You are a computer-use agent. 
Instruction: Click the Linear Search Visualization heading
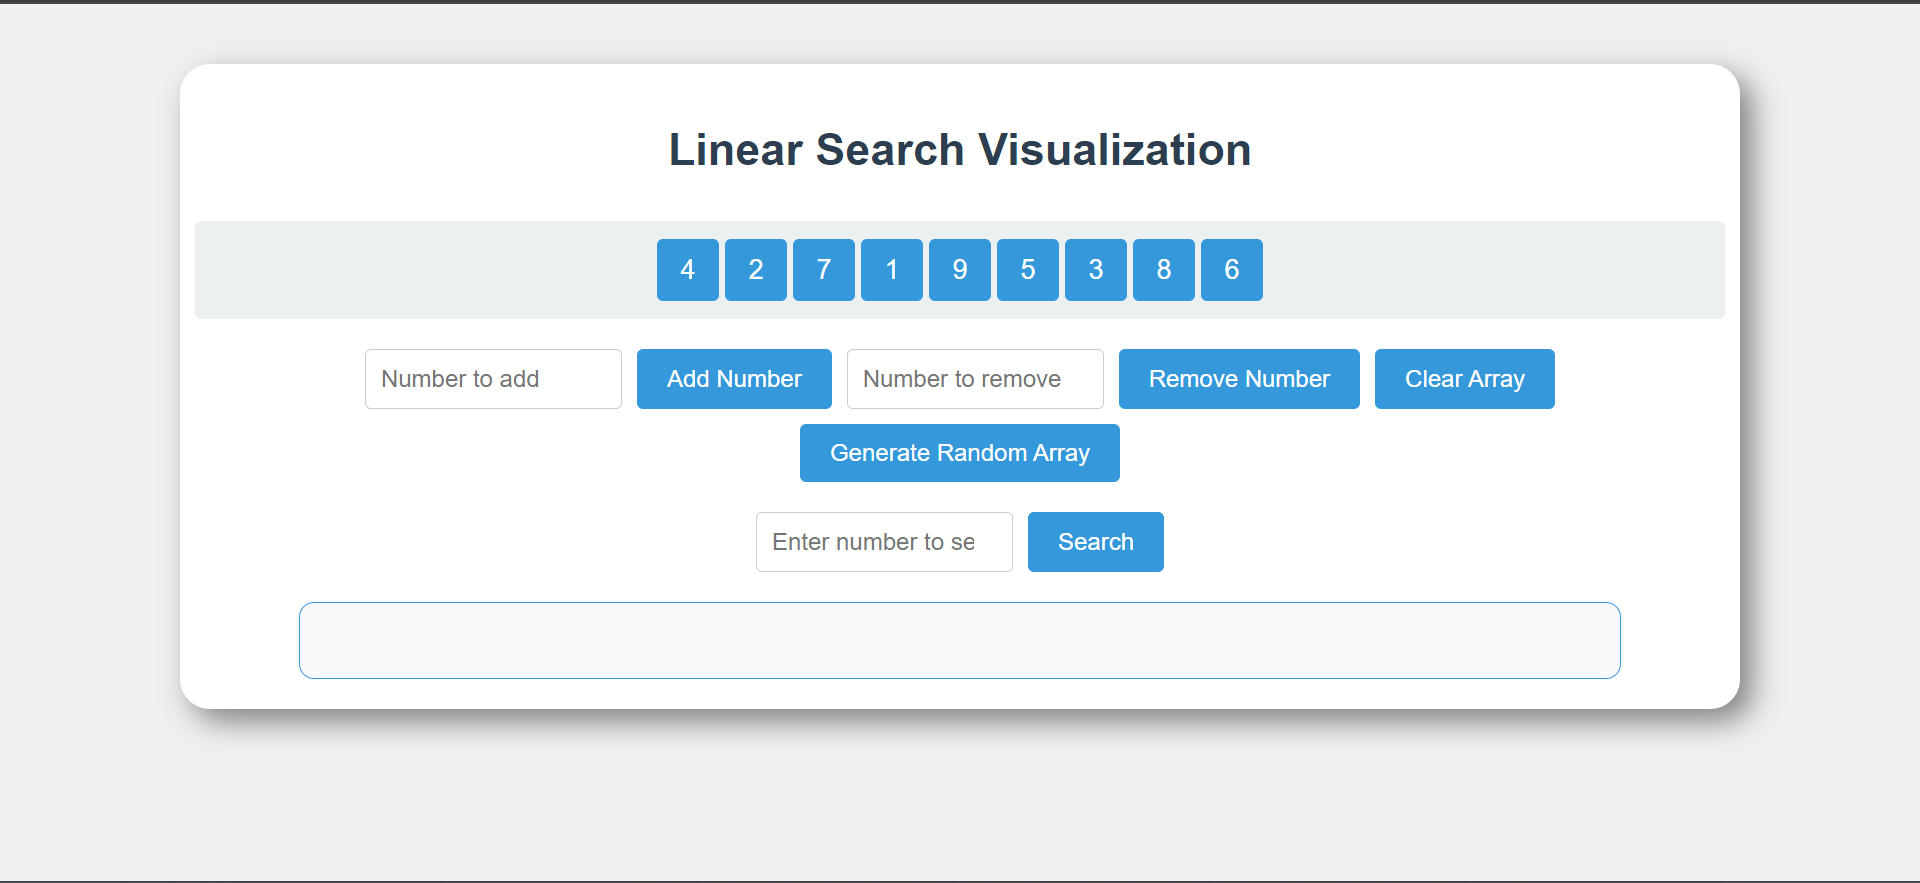tap(960, 150)
